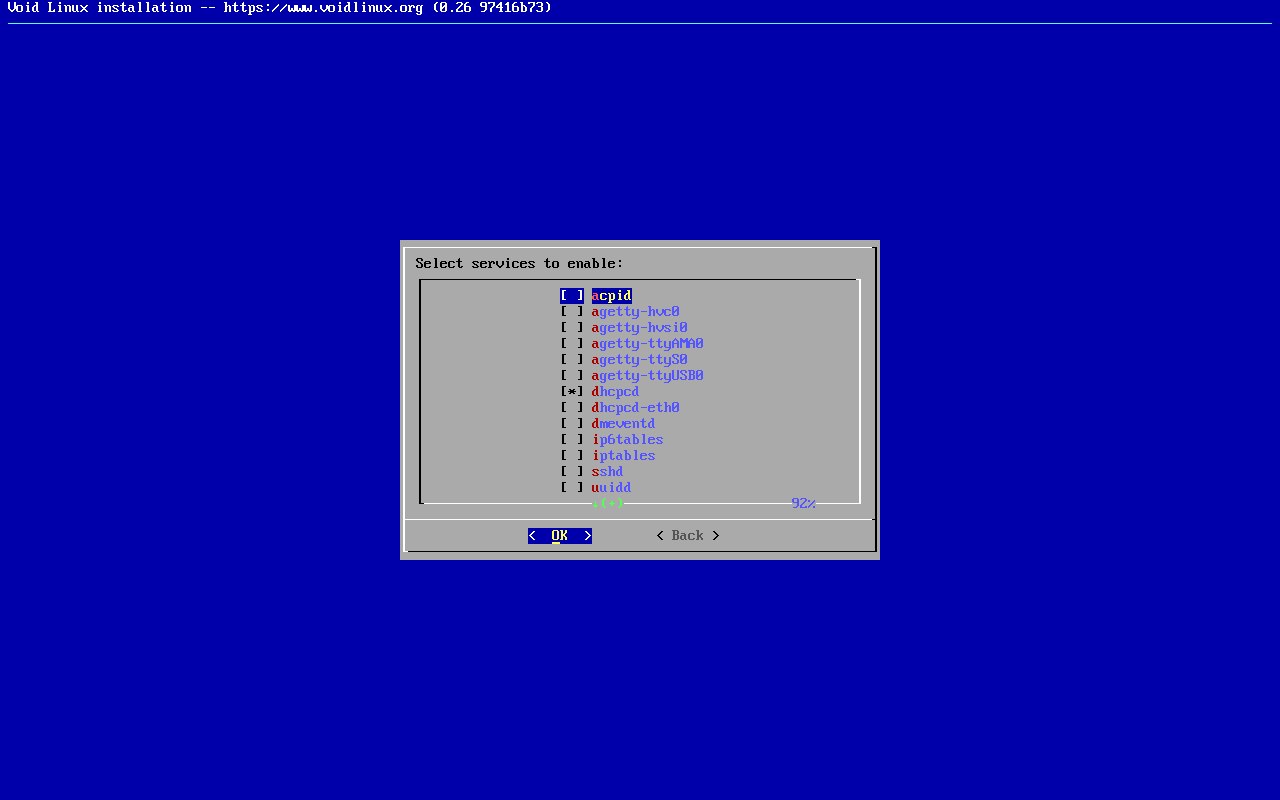This screenshot has height=800, width=1280.
Task: Check the box for agetty-hvc0
Action: 571,312
